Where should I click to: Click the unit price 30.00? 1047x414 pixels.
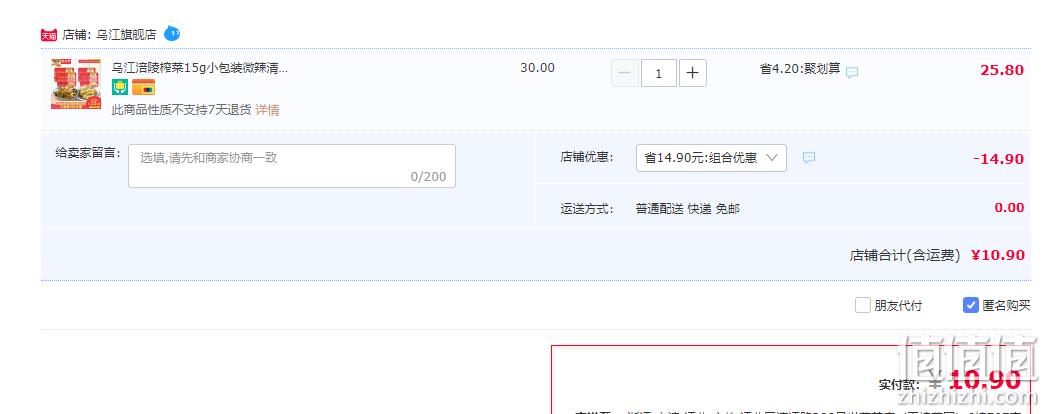(538, 68)
